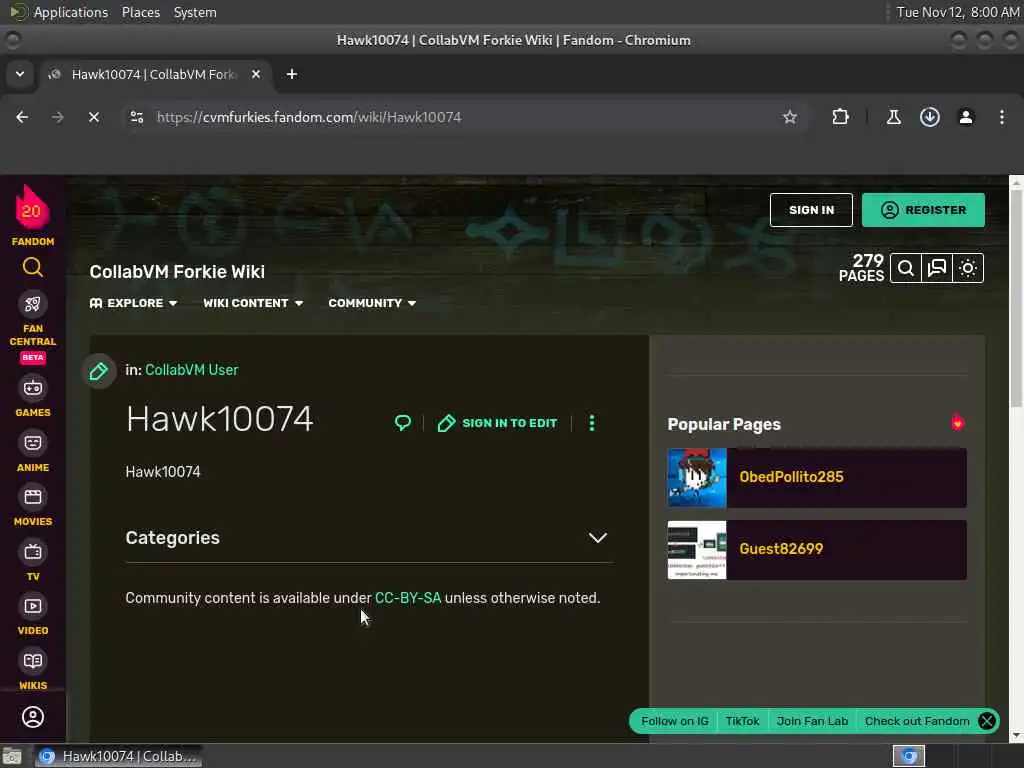Open the wiki Discuss speech bubbles icon

(937, 268)
